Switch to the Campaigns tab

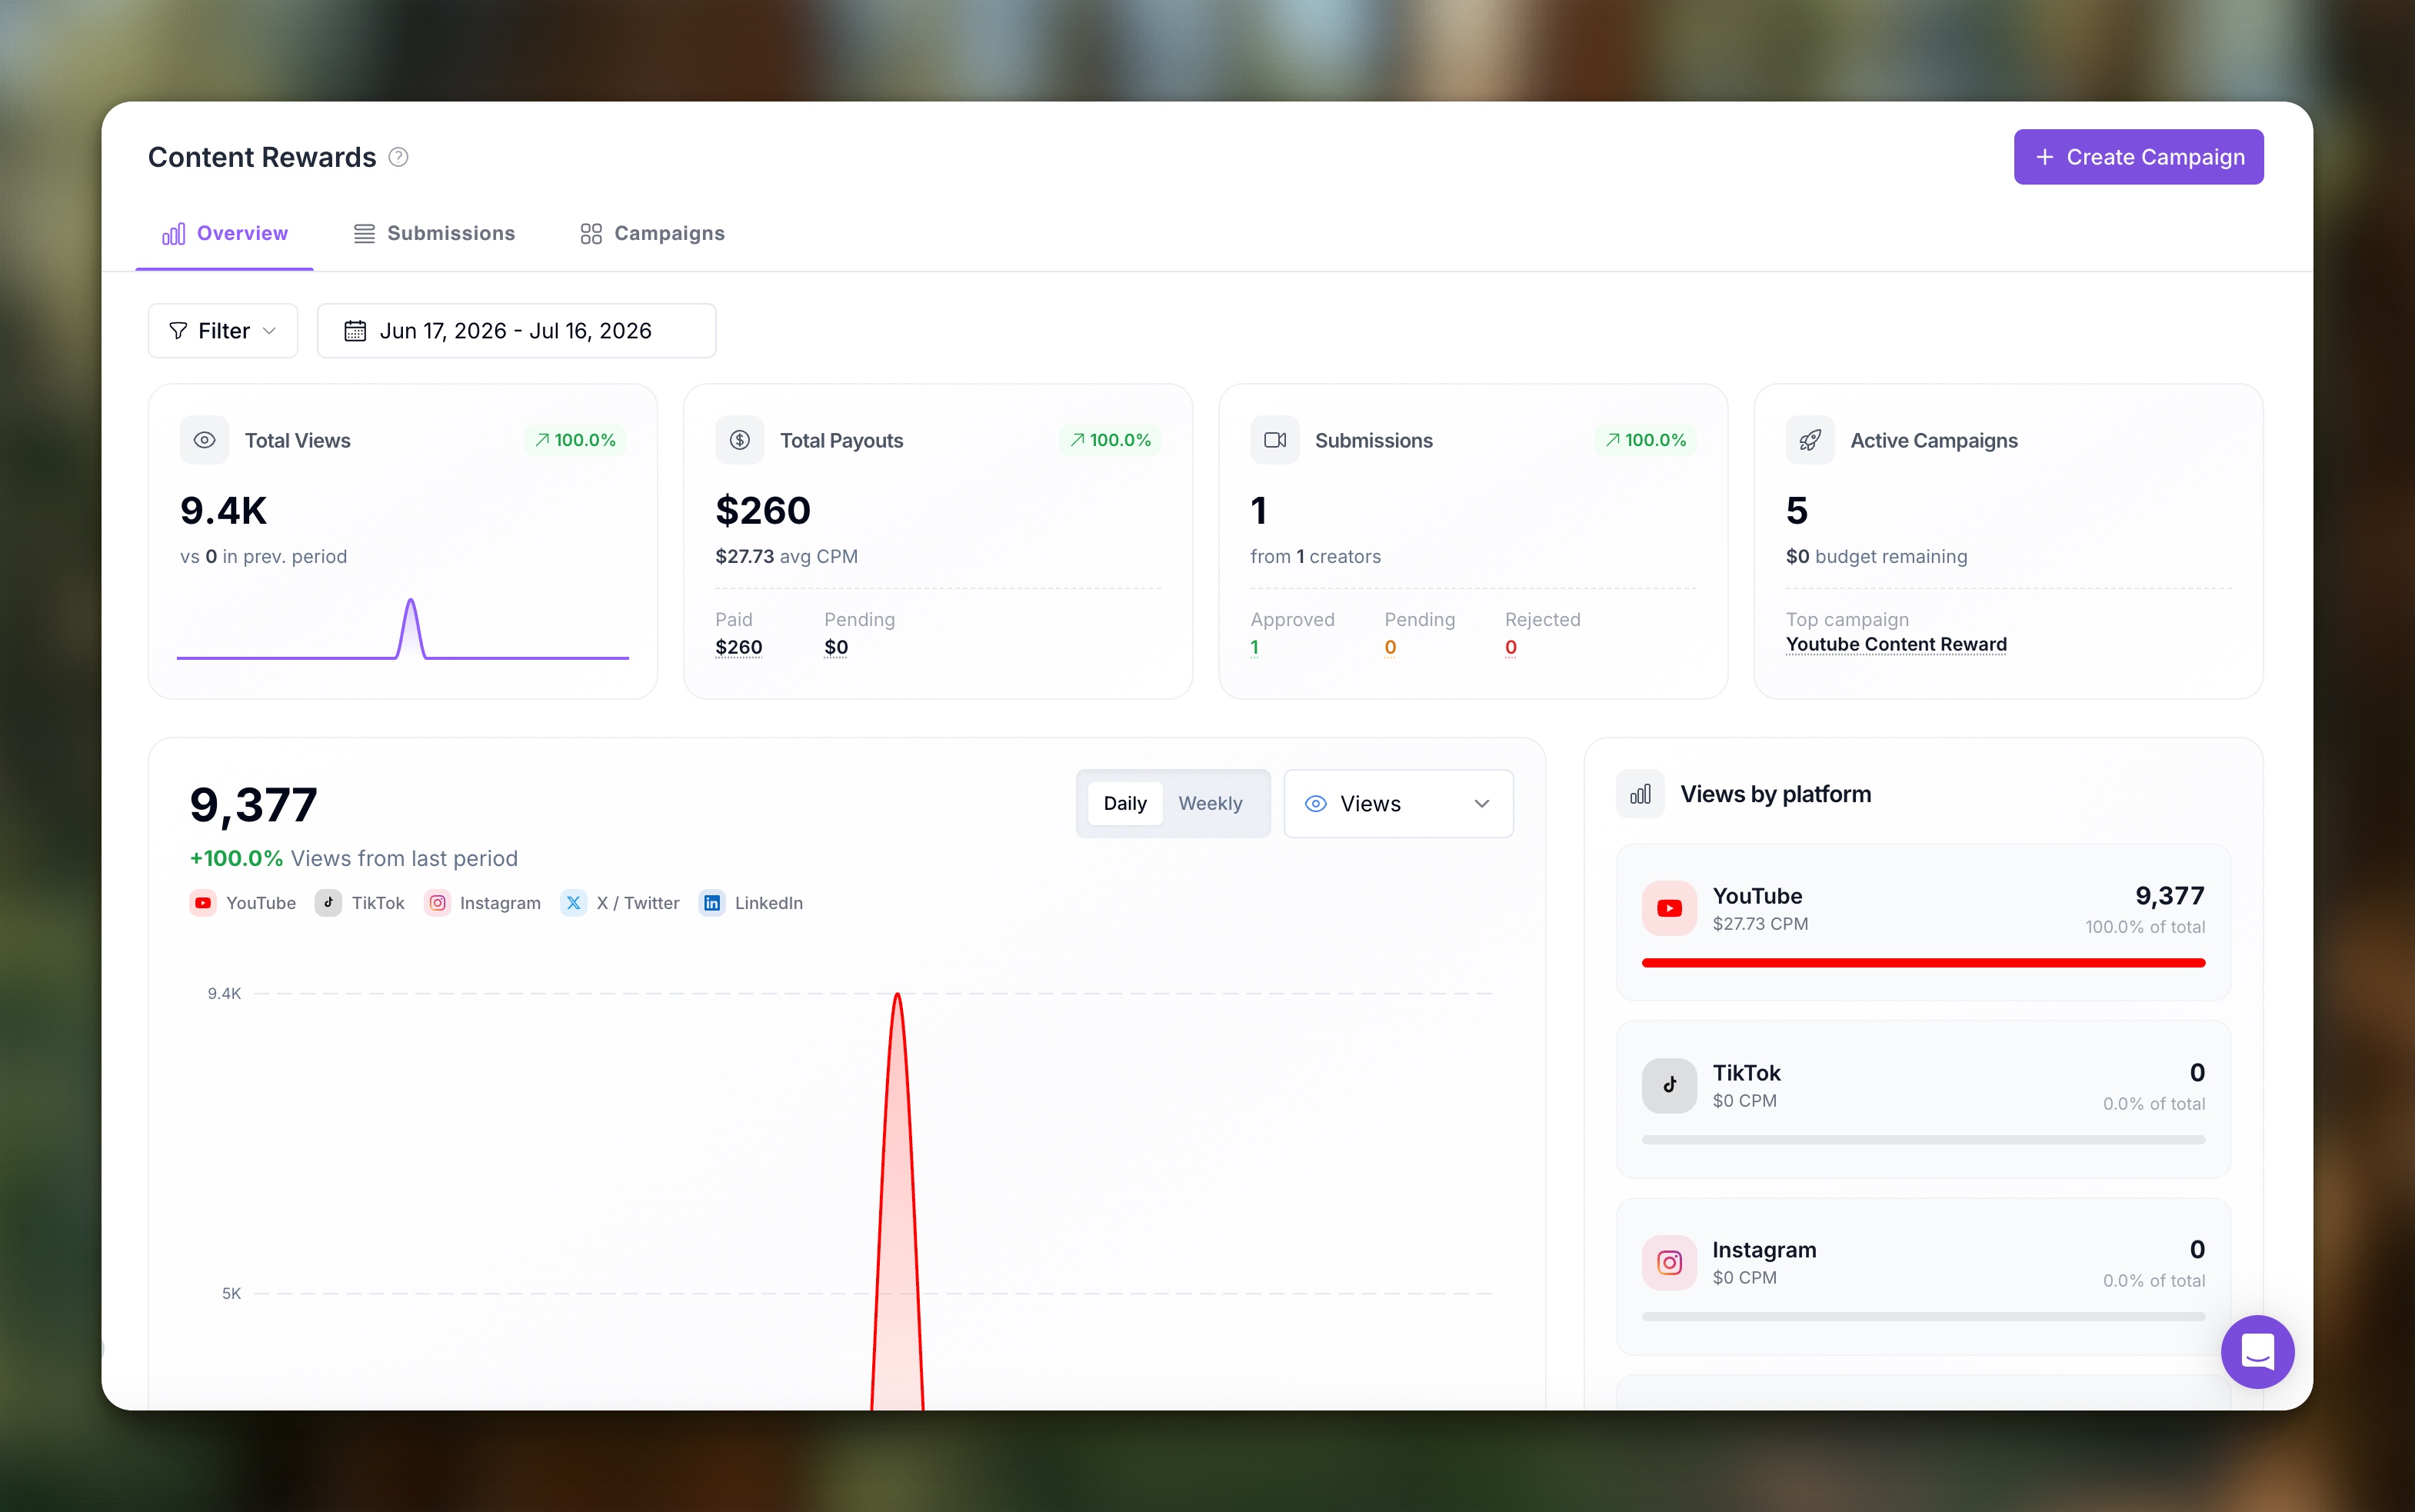click(652, 233)
